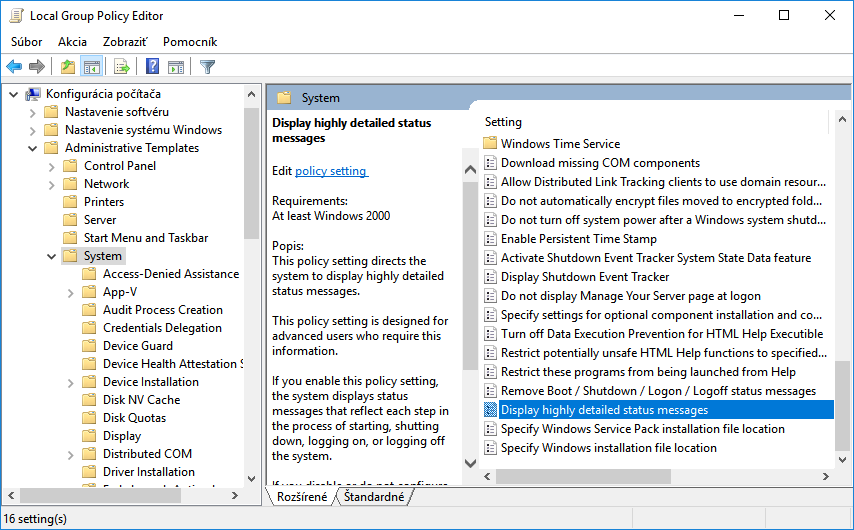The image size is (854, 530).
Task: Click the Export List toolbar icon
Action: click(x=121, y=67)
